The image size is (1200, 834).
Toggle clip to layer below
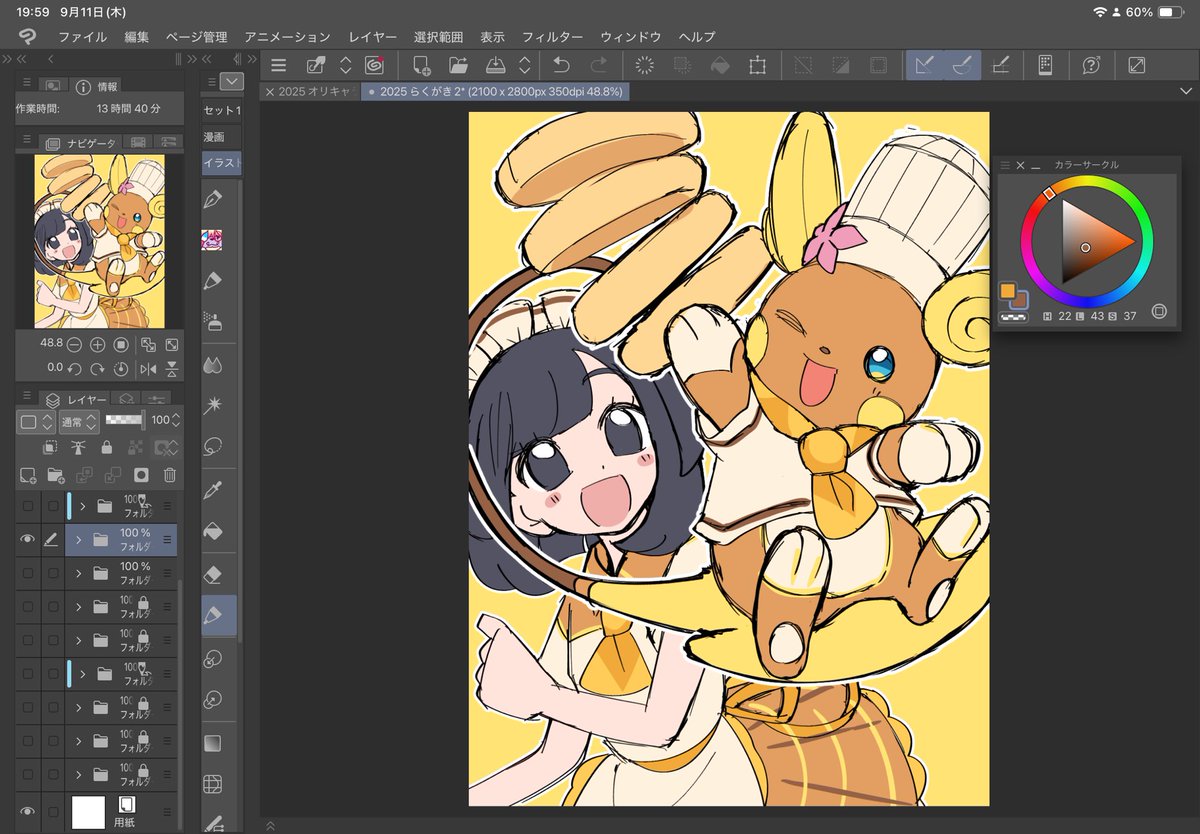pos(50,448)
